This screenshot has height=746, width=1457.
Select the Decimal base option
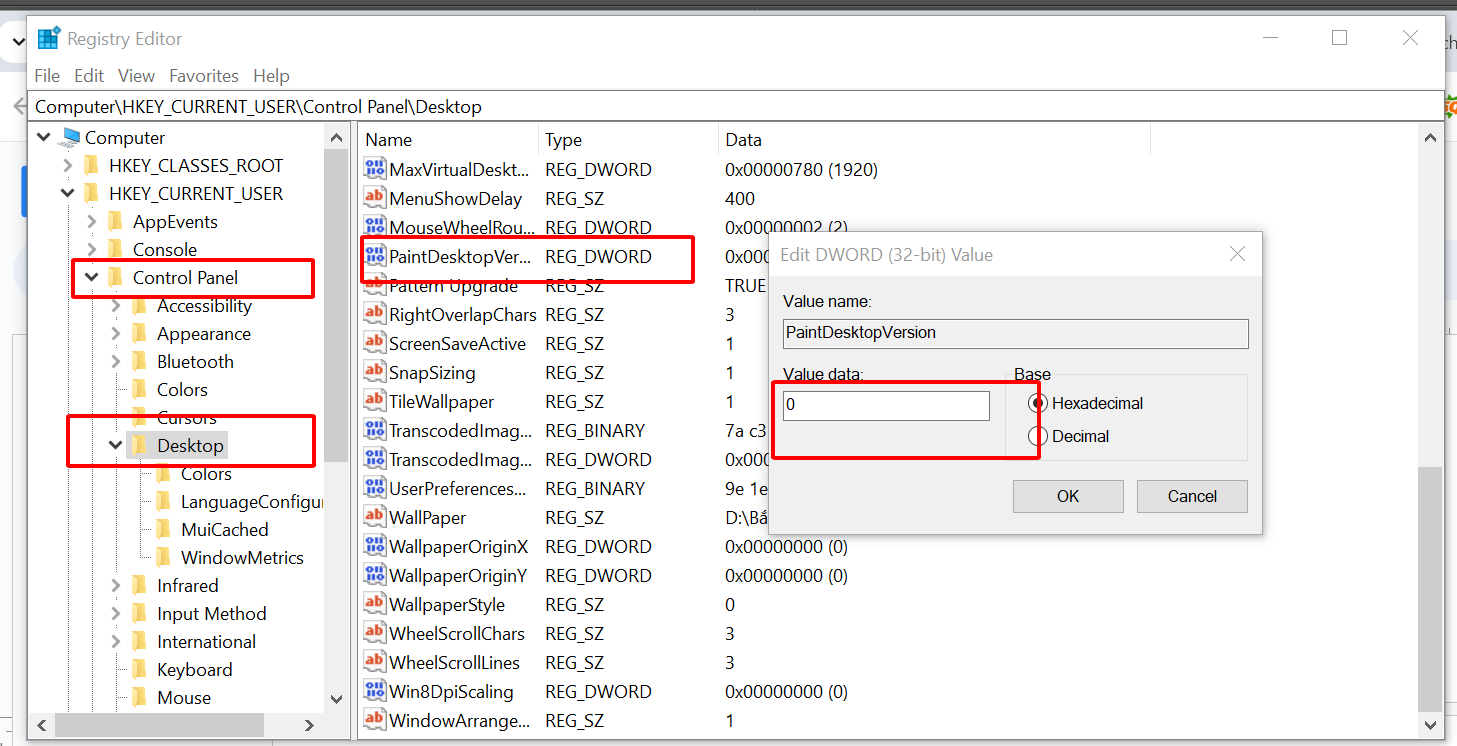[1038, 436]
